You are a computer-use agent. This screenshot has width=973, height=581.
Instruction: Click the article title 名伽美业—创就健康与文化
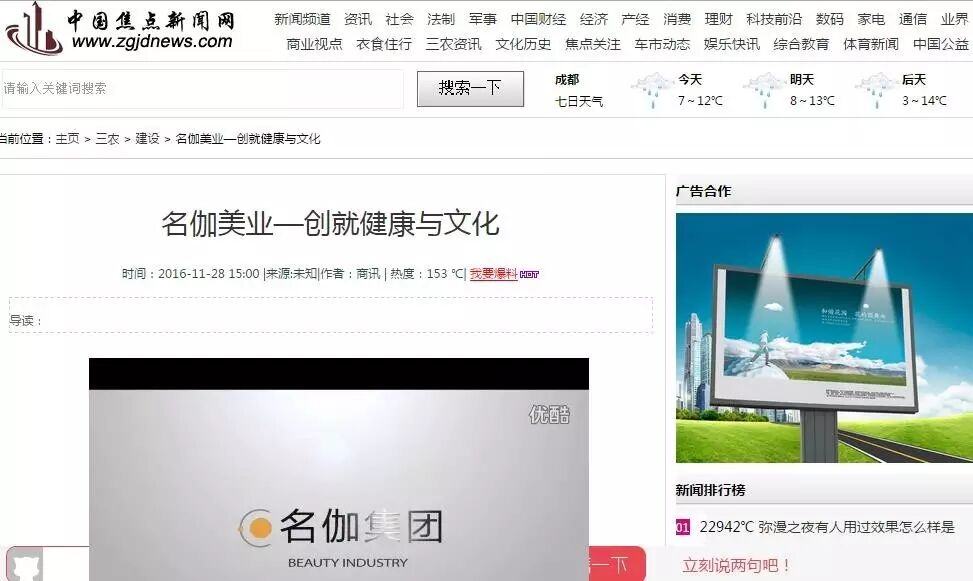[330, 223]
